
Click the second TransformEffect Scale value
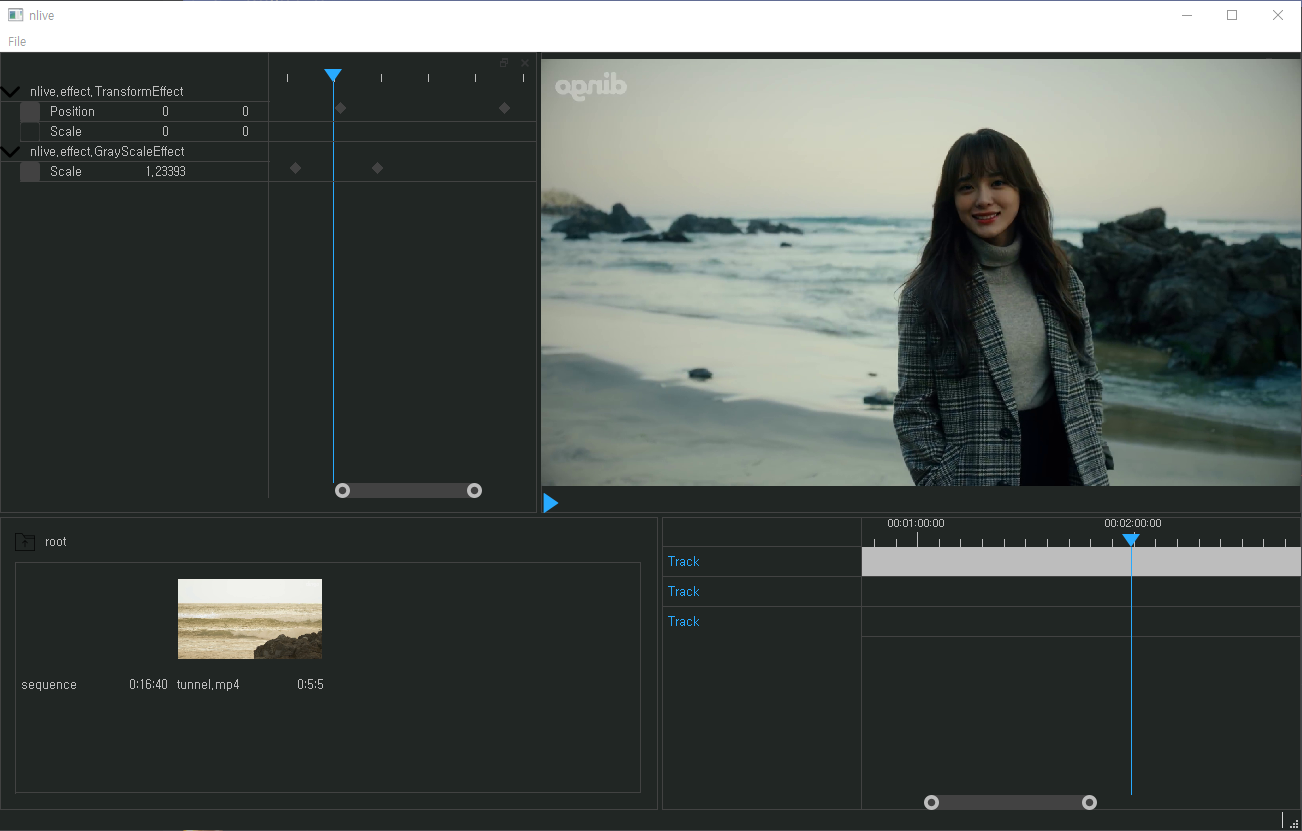click(245, 131)
